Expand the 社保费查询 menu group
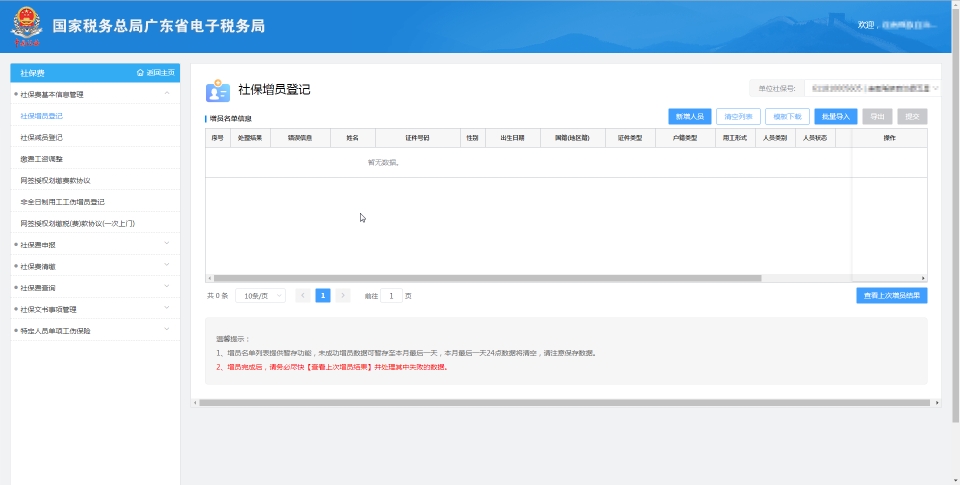 167,288
